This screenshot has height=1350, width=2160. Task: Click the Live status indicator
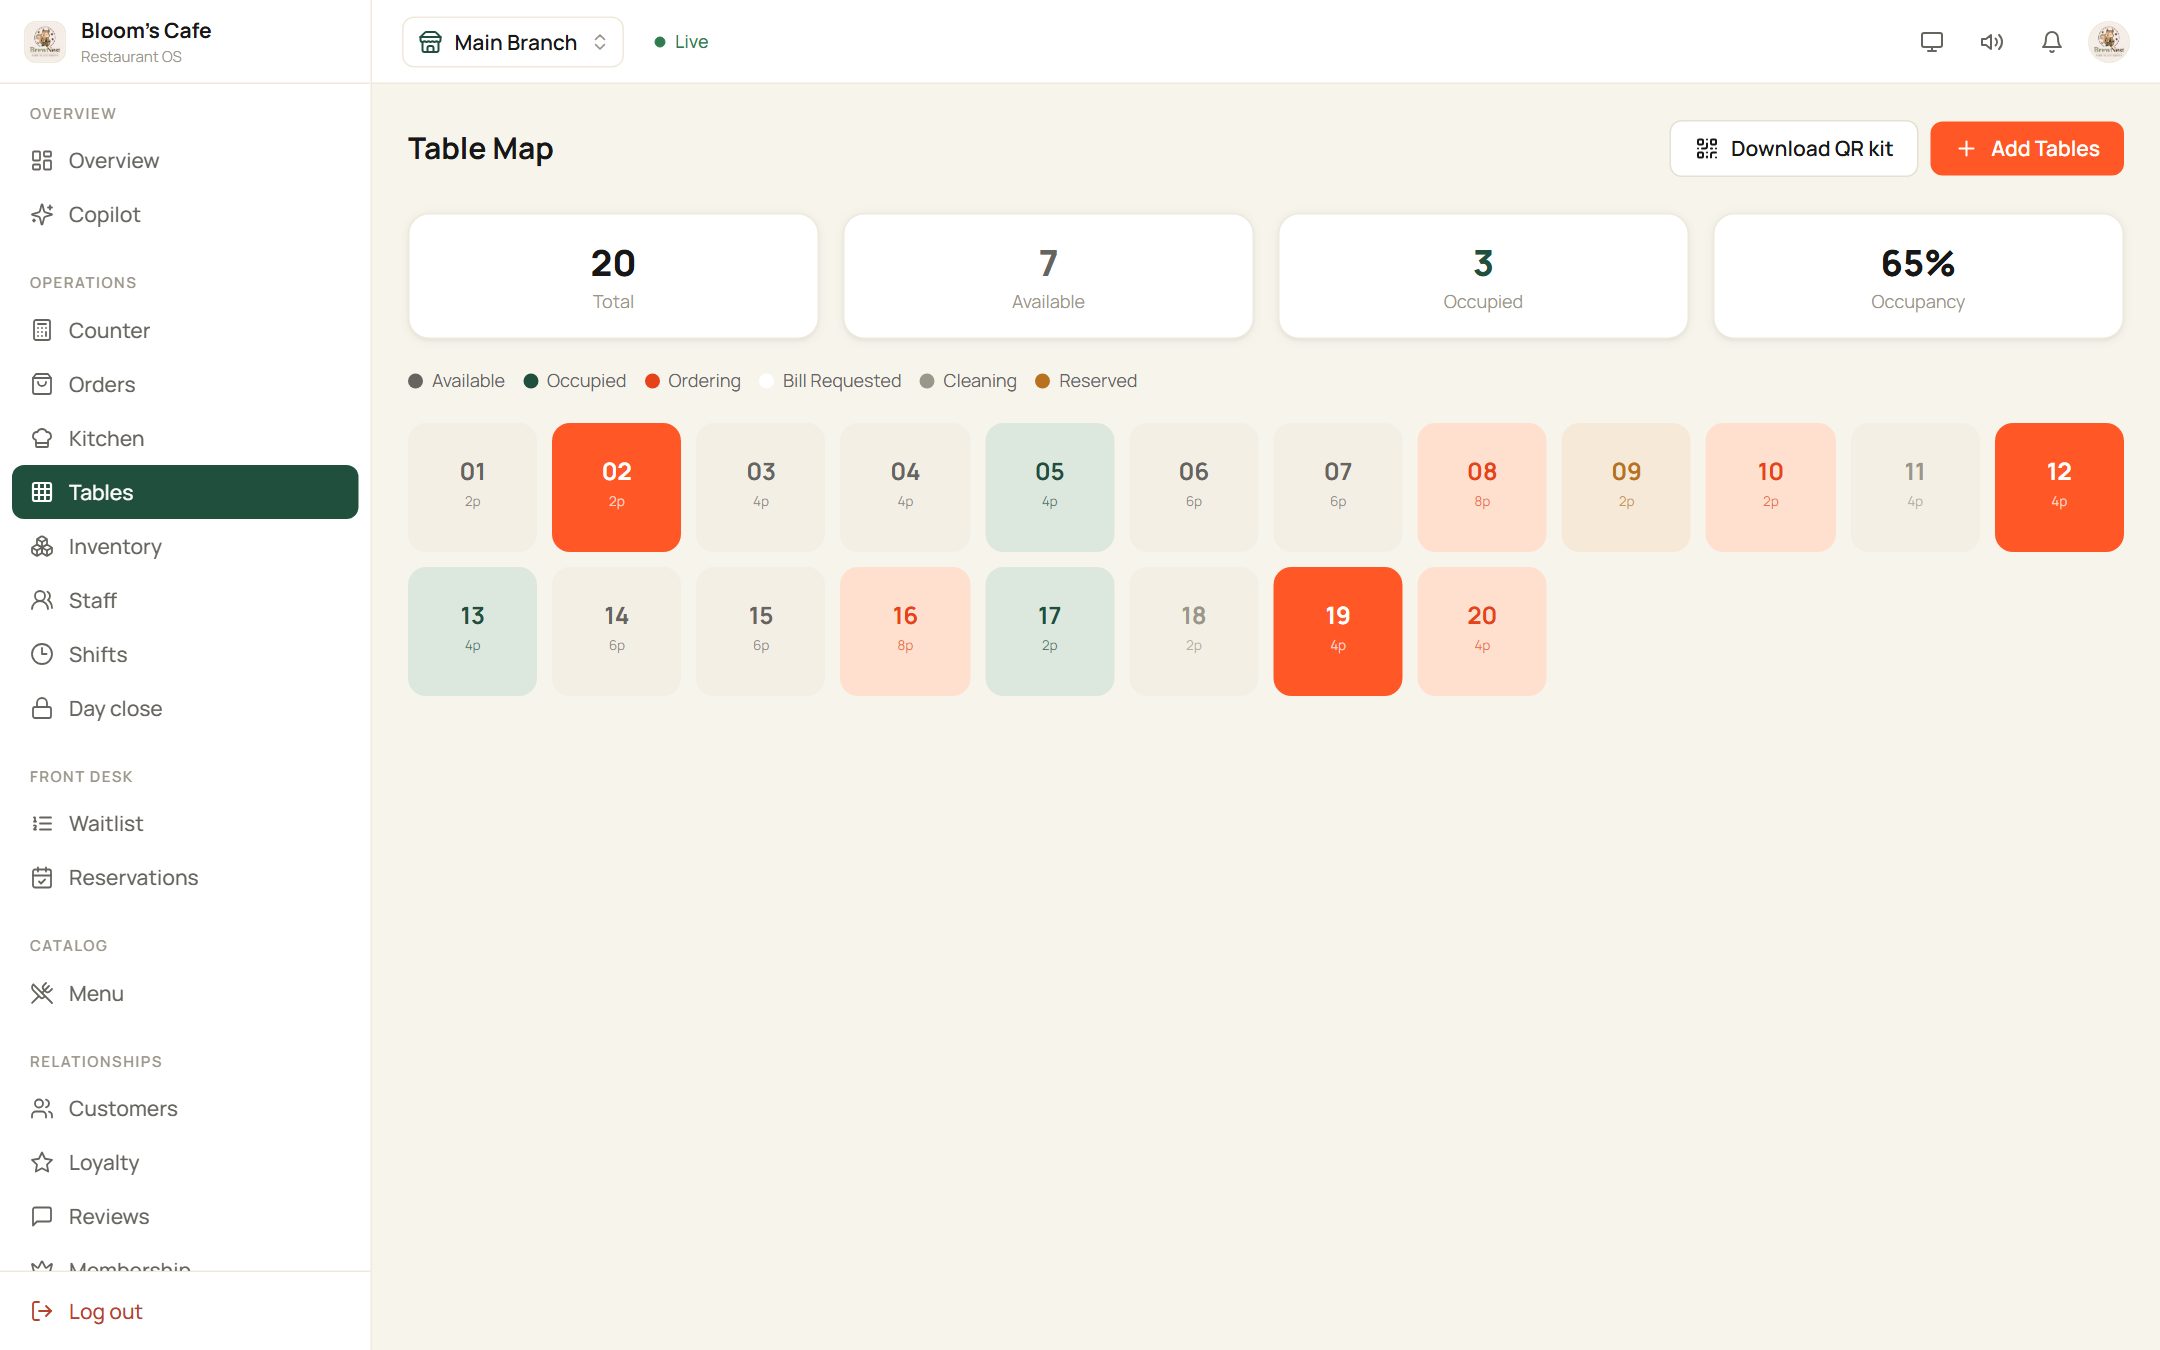[x=681, y=42]
